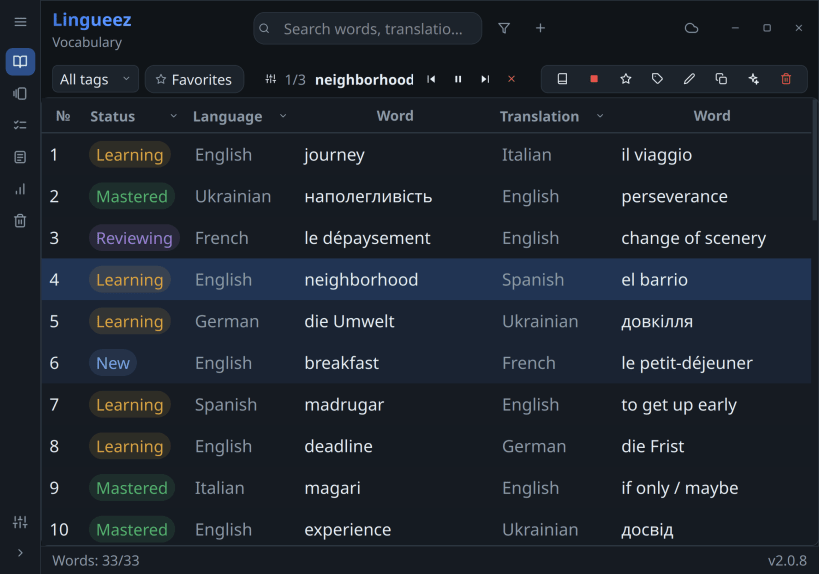Skip to previous word in playback
The width and height of the screenshot is (819, 574).
pyautogui.click(x=431, y=79)
